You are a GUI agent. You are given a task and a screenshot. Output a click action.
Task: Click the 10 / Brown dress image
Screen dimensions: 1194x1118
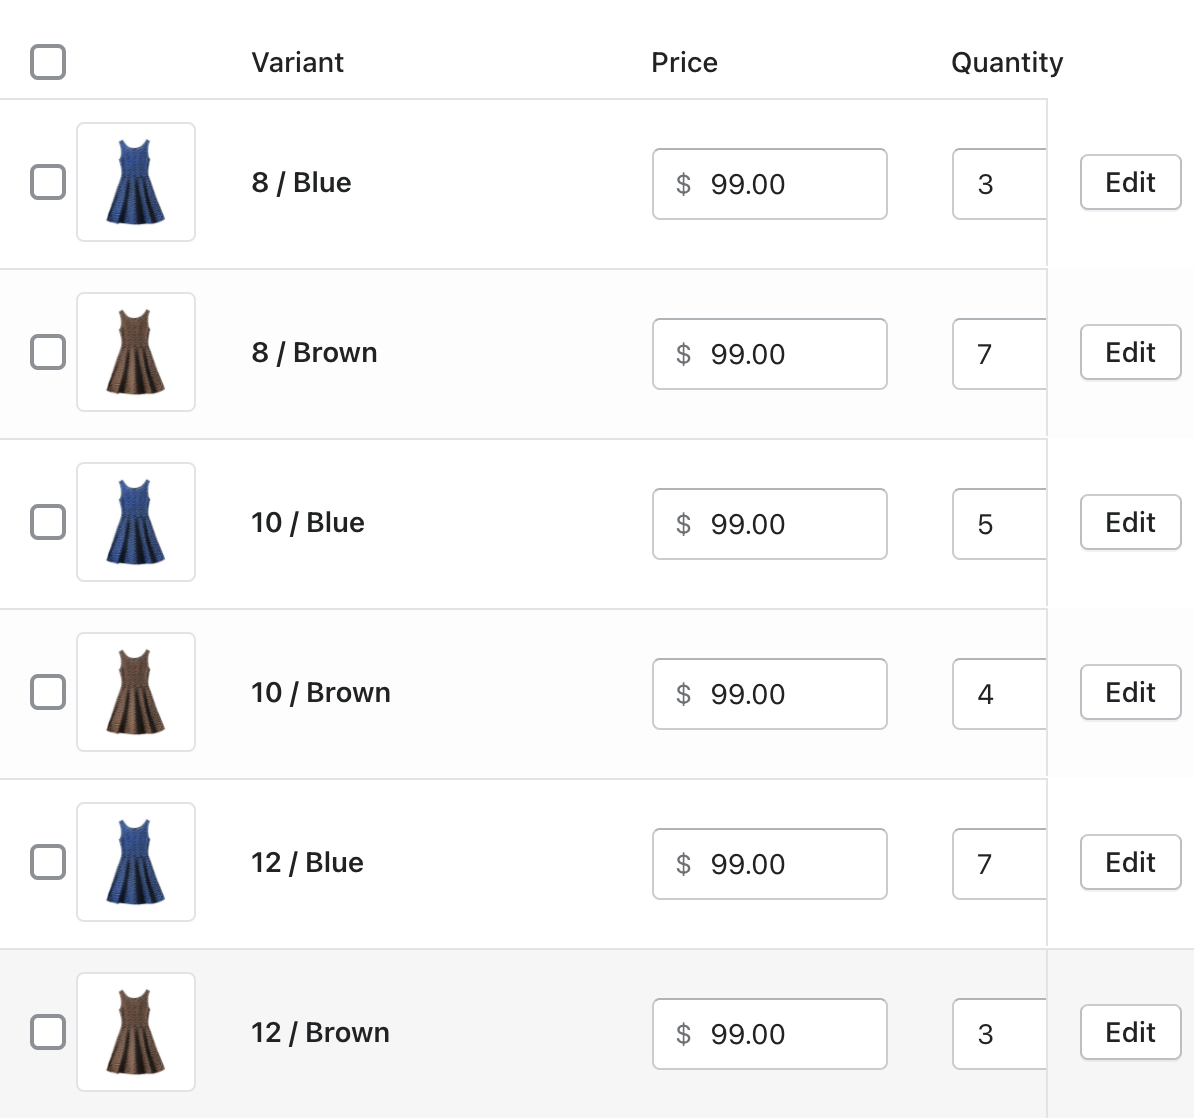pos(136,692)
